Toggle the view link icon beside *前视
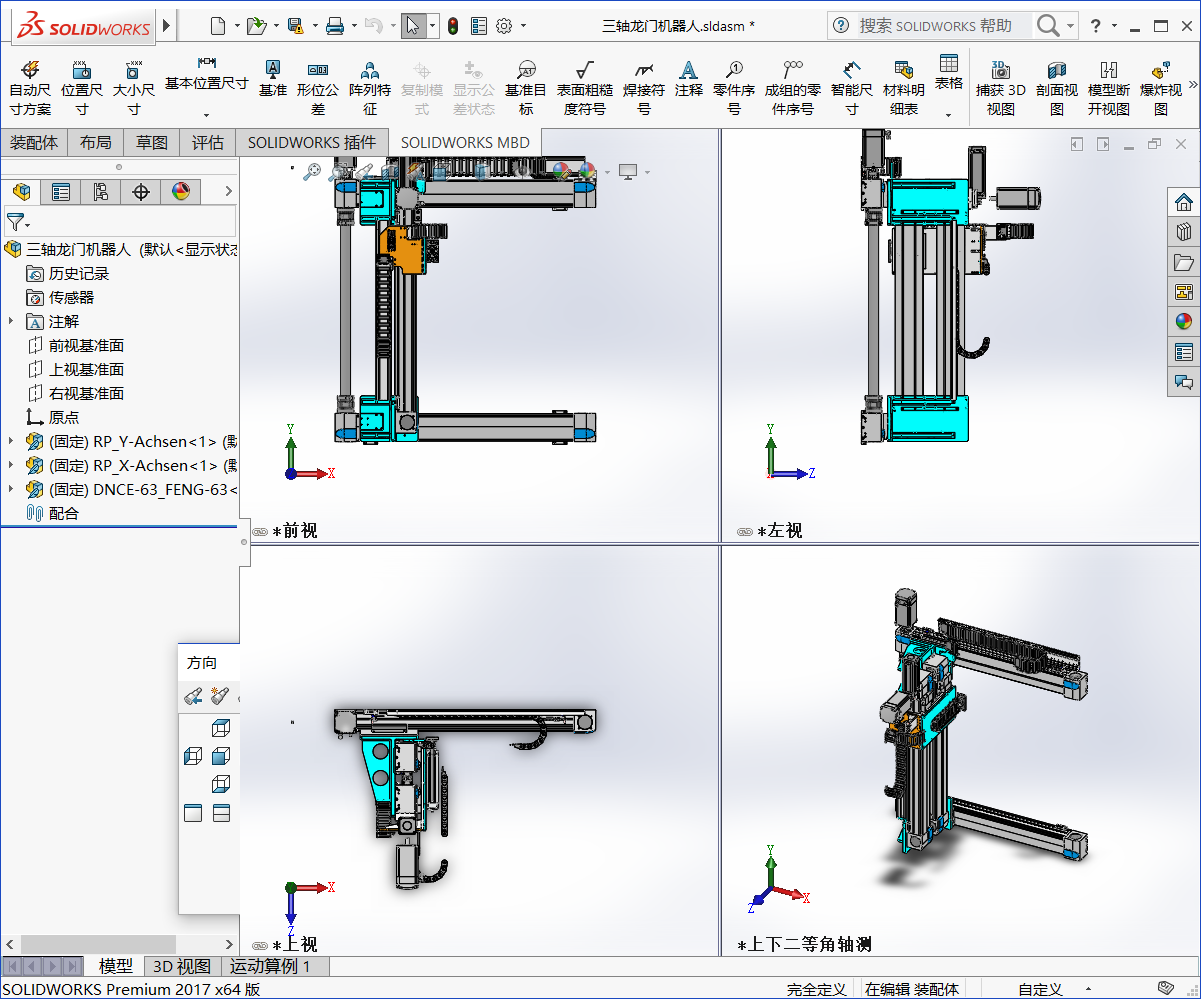 [x=260, y=532]
